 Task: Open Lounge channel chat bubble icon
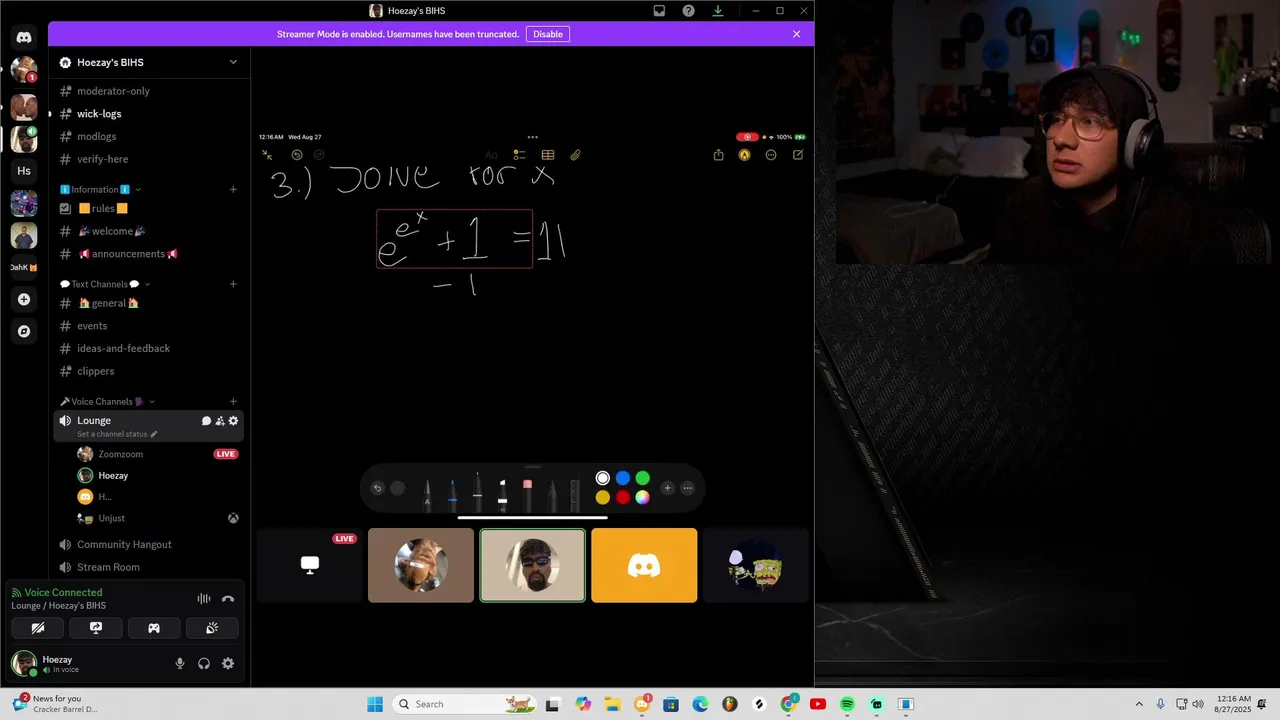click(x=206, y=421)
